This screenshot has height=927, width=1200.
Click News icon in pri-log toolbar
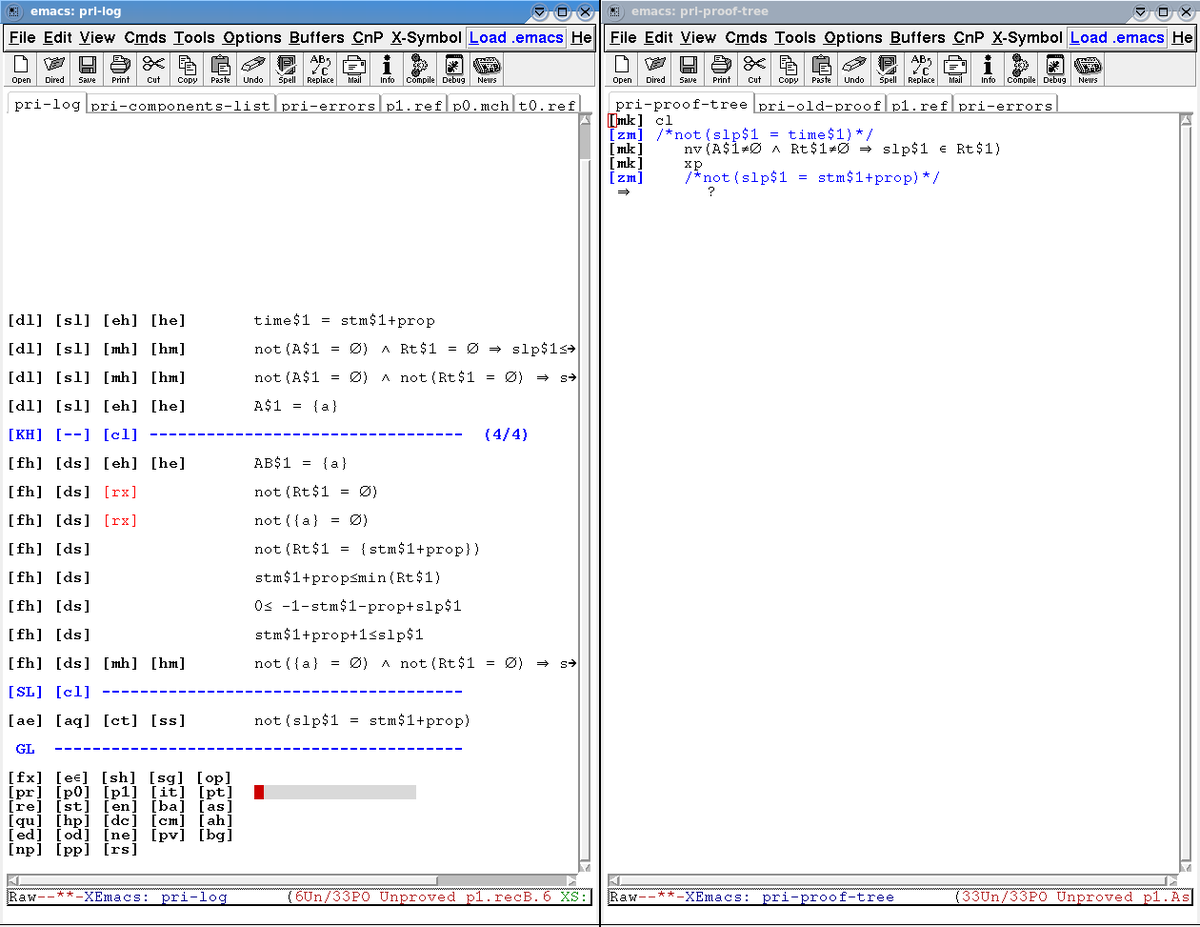[x=487, y=68]
